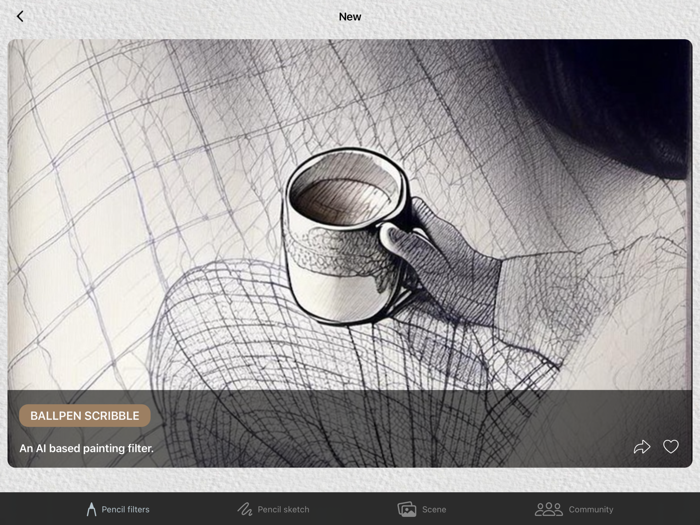
Task: Select the 'An AI based painting filter.' text
Action: 86,448
